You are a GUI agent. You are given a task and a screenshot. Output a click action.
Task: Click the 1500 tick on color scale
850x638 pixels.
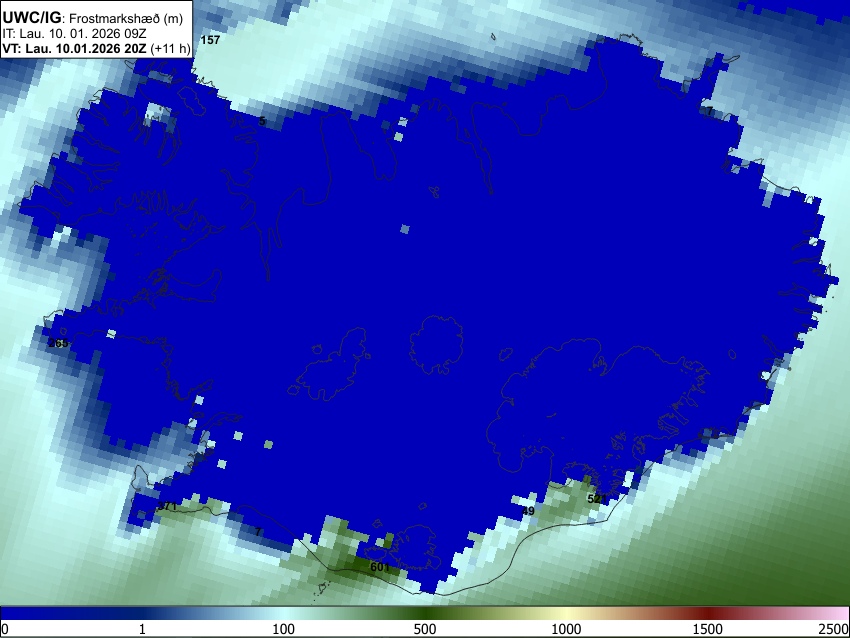pyautogui.click(x=708, y=629)
